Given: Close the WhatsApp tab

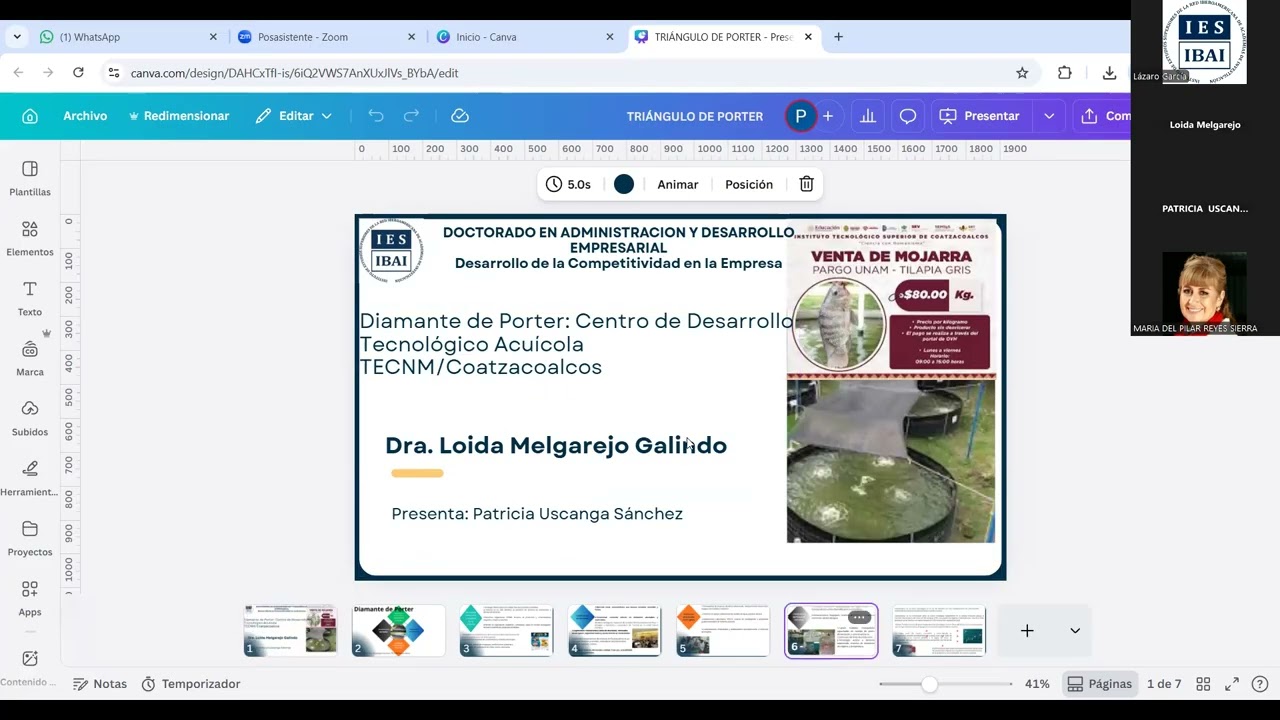Looking at the screenshot, I should point(213,37).
